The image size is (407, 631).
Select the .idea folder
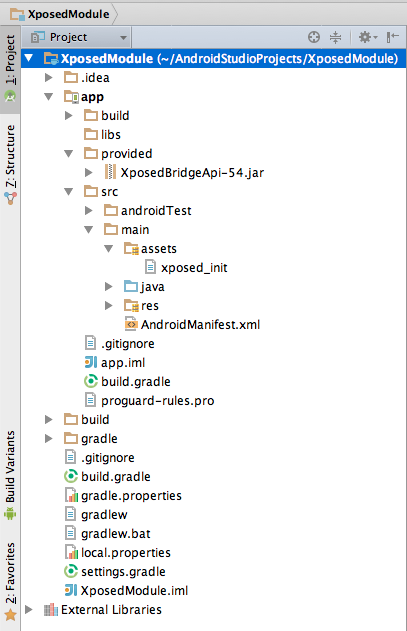tap(95, 77)
